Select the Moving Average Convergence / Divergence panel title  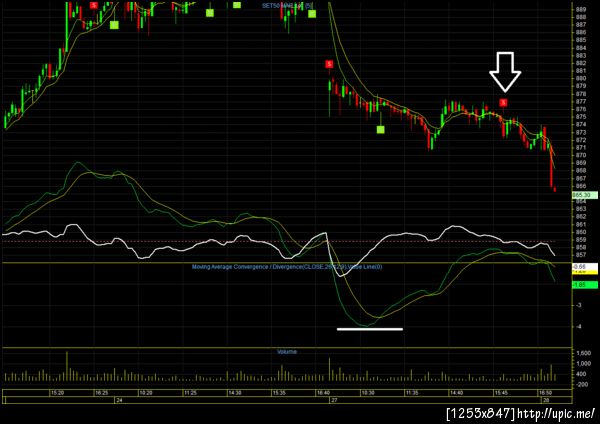[x=287, y=266]
